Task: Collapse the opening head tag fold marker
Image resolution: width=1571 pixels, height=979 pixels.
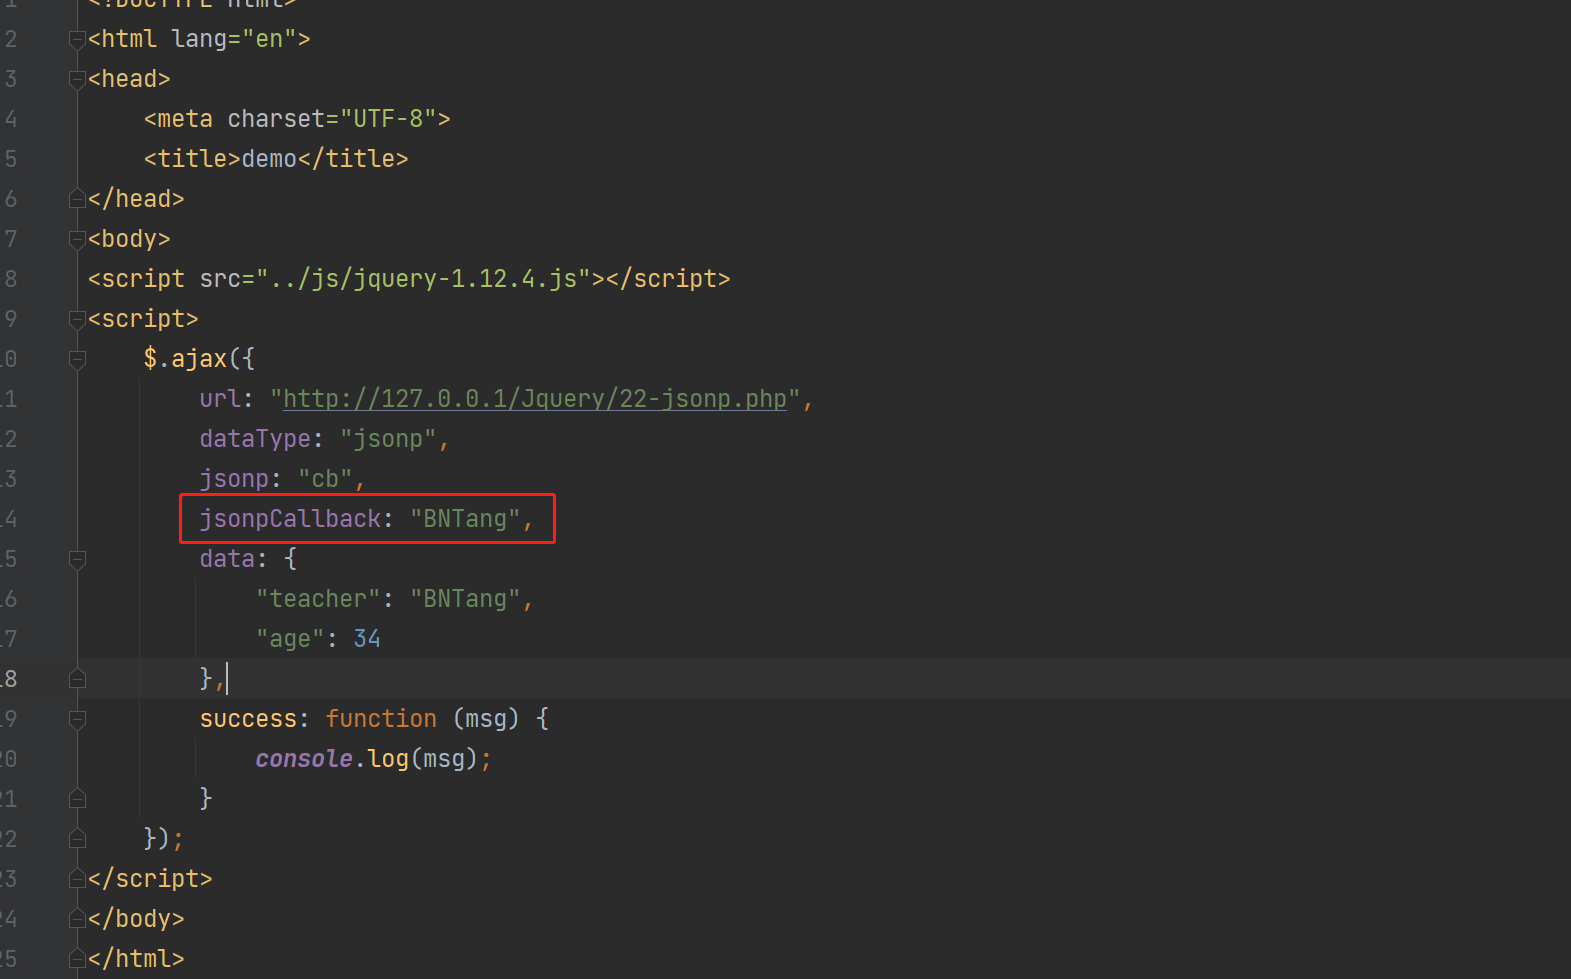Action: (x=77, y=79)
